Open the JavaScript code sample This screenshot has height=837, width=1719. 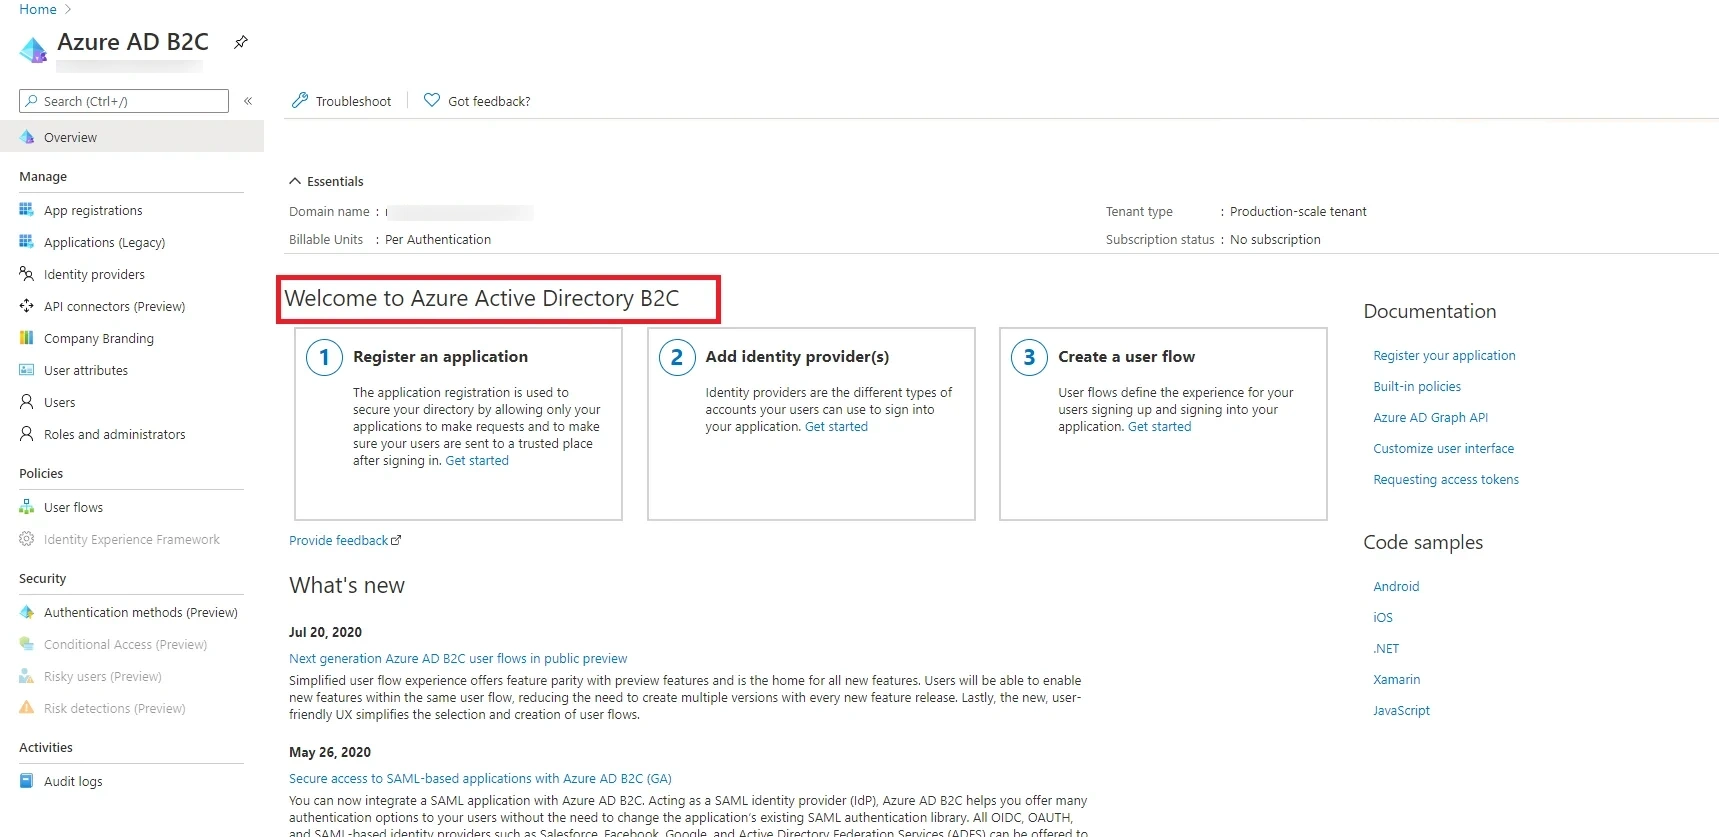tap(1401, 710)
